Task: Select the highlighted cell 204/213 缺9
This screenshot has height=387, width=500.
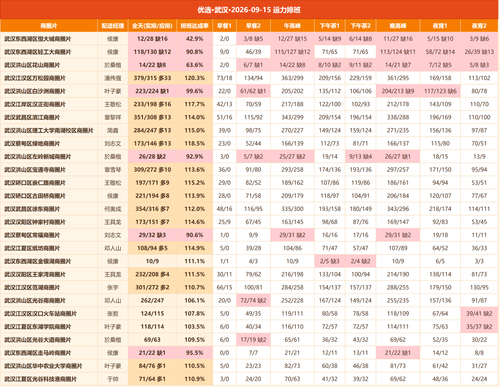Action: (x=398, y=91)
